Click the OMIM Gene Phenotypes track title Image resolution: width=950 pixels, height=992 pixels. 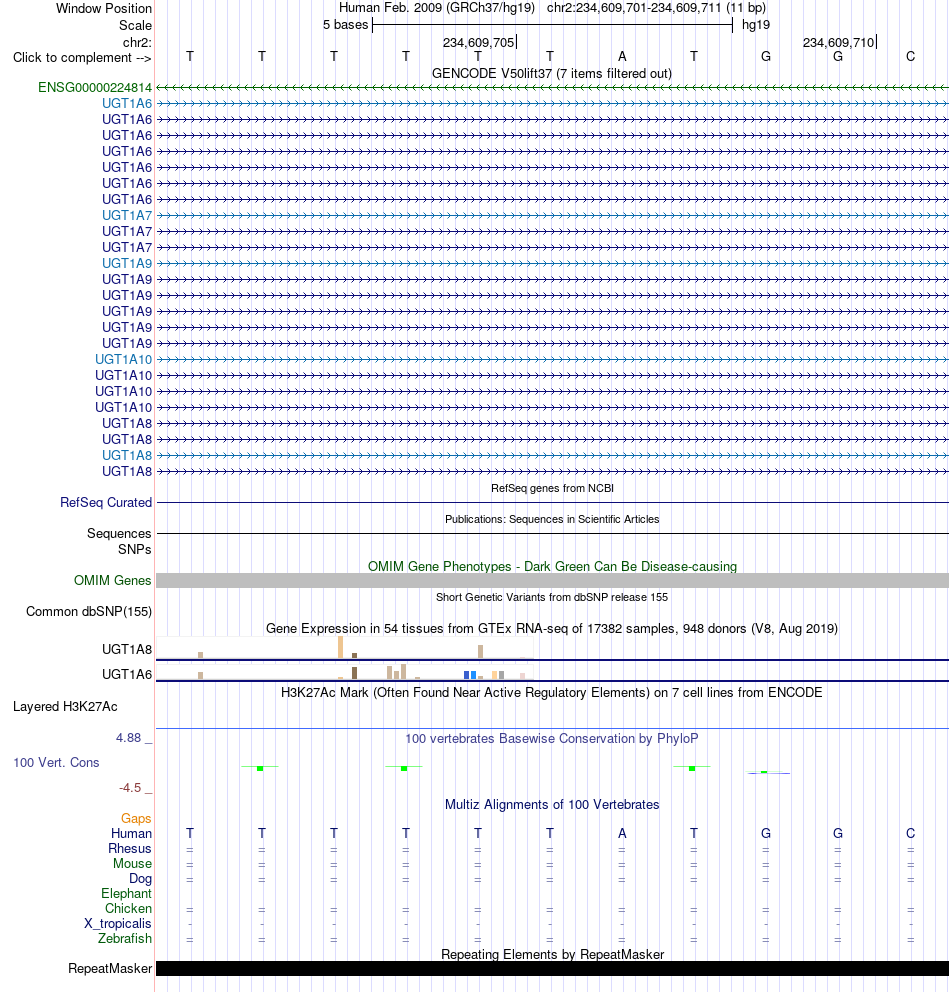[552, 566]
